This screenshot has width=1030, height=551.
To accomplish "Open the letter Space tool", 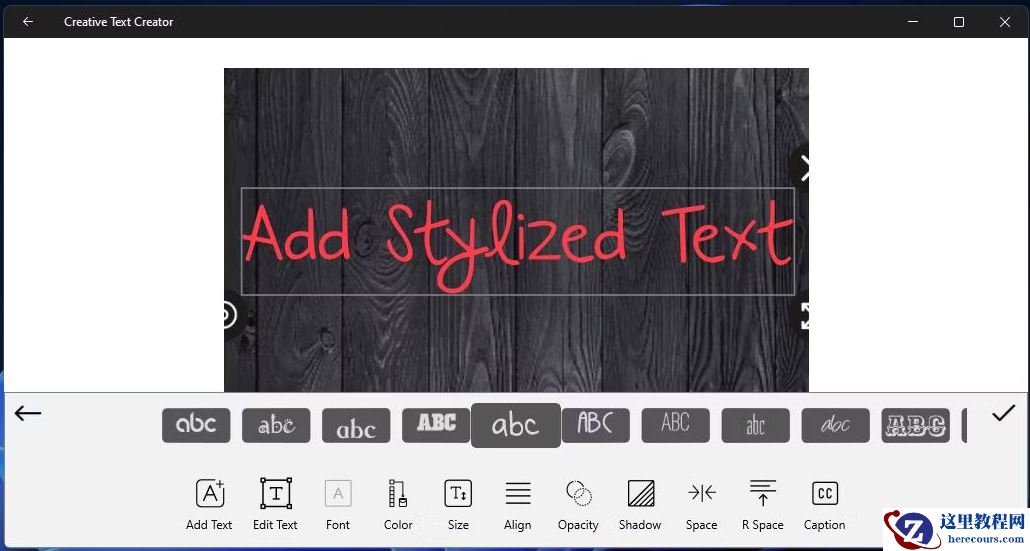I will pos(702,493).
